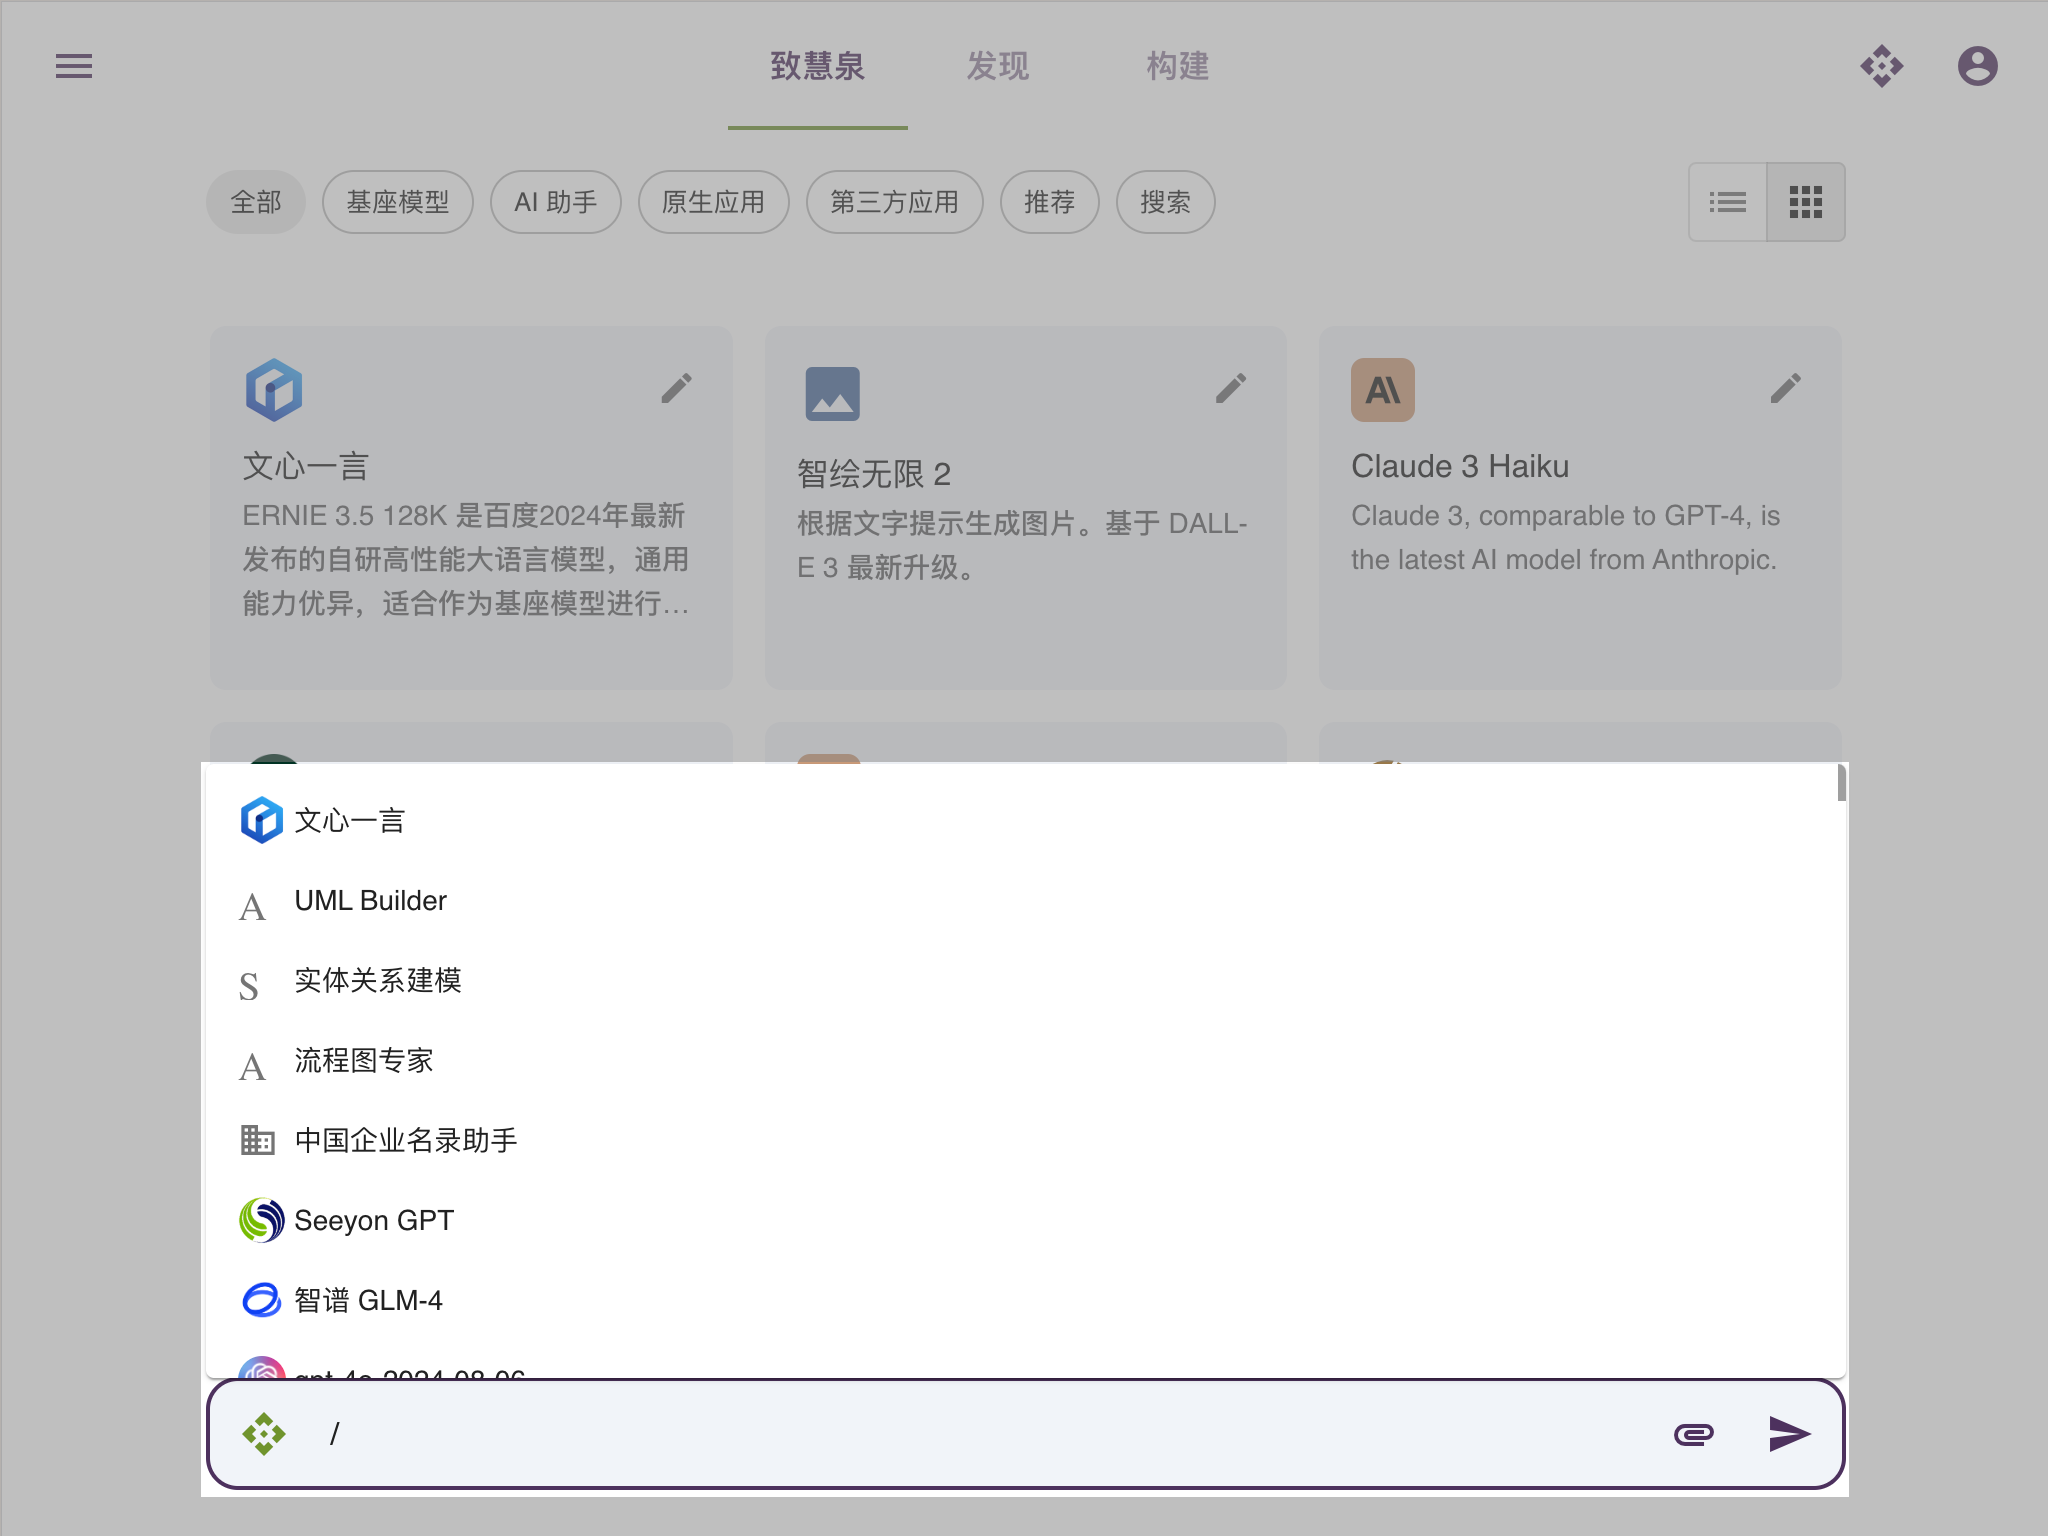Filter by 基座模型
Screen dimensions: 2048x1536
398,202
